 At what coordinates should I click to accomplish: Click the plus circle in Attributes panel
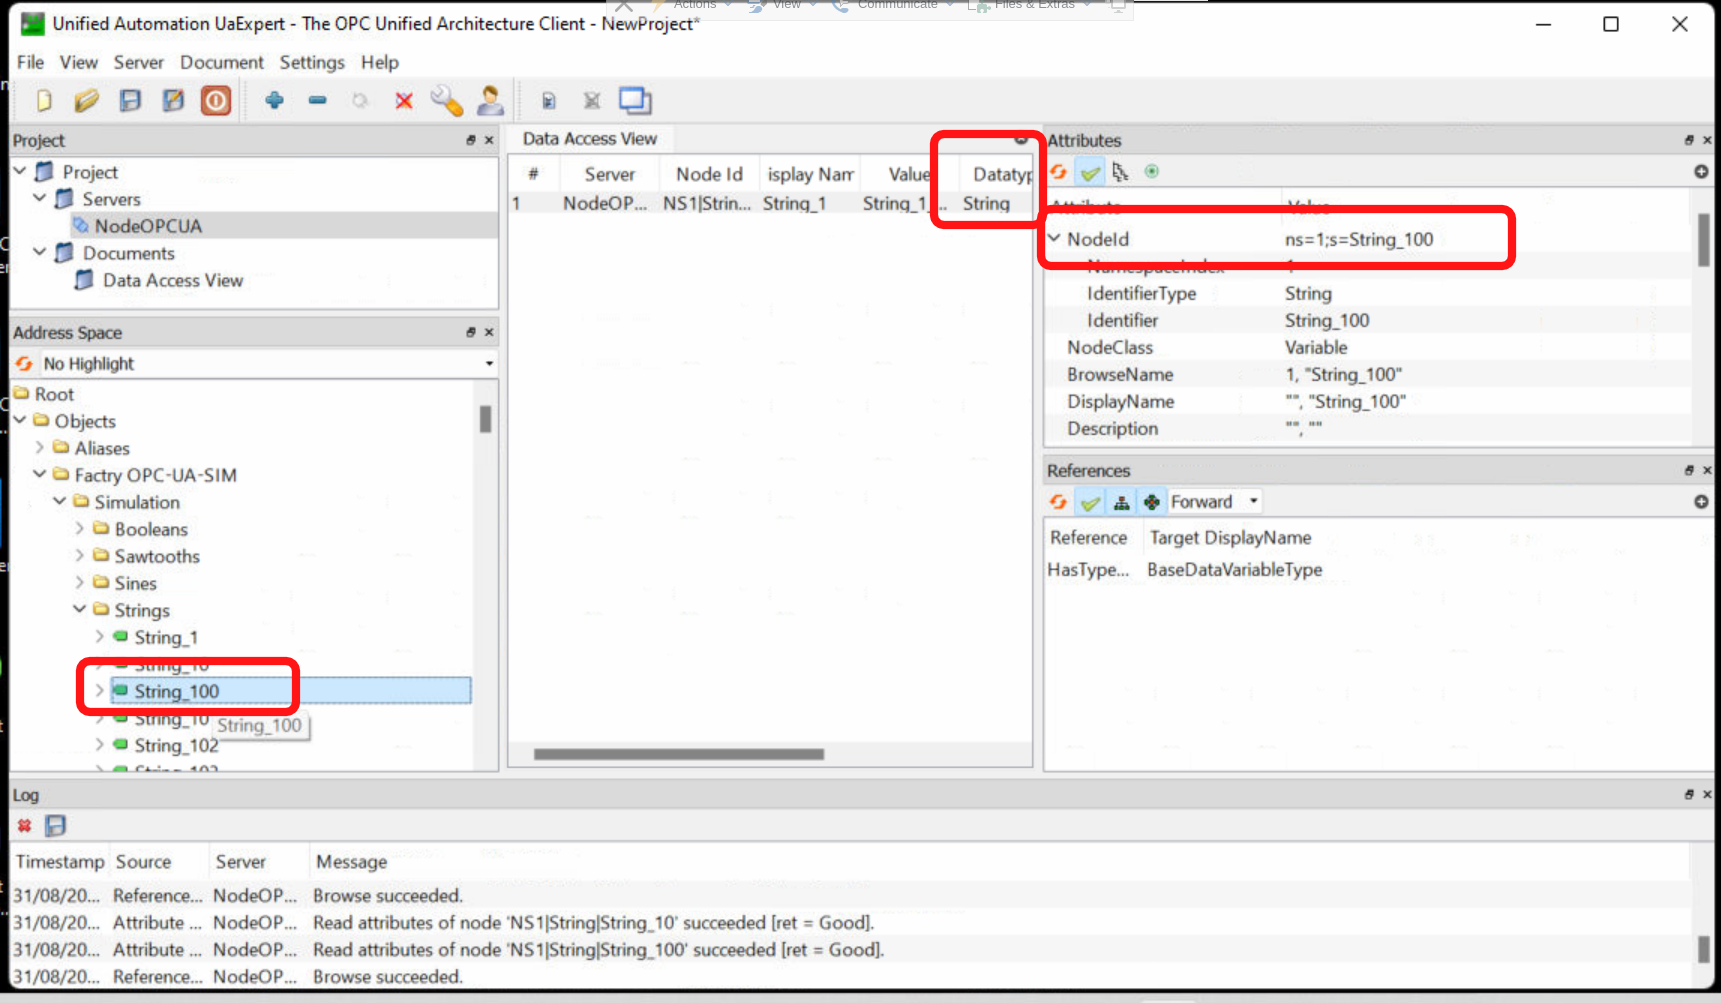point(1701,172)
